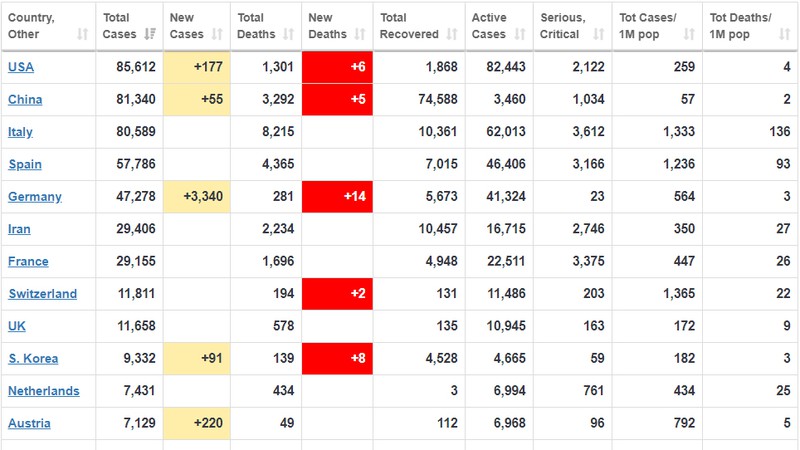This screenshot has height=450, width=800.
Task: Click the Total Recovered column header text
Action: pos(409,26)
